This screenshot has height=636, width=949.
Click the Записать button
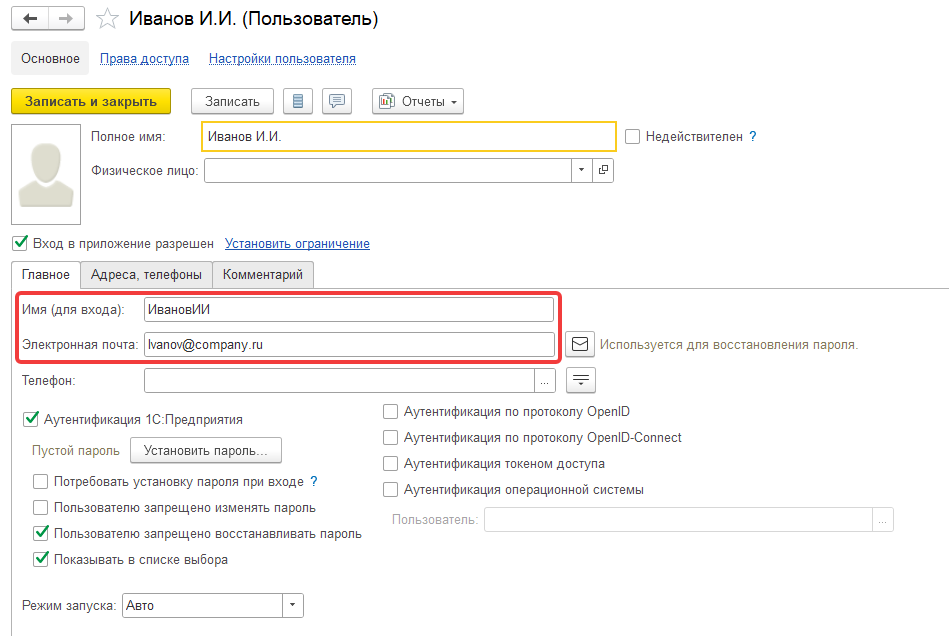coord(232,101)
